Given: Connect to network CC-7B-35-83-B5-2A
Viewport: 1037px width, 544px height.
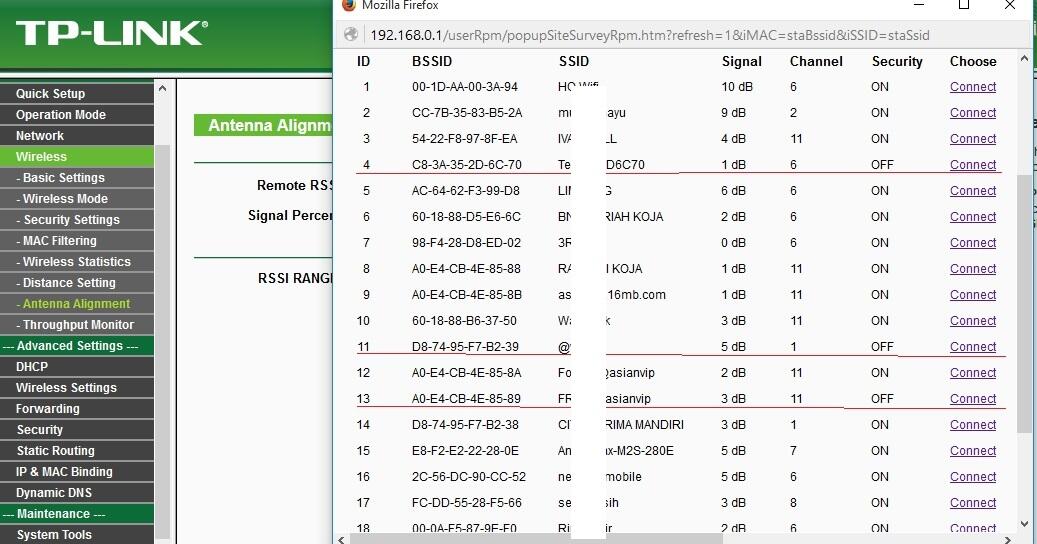Looking at the screenshot, I should (973, 113).
